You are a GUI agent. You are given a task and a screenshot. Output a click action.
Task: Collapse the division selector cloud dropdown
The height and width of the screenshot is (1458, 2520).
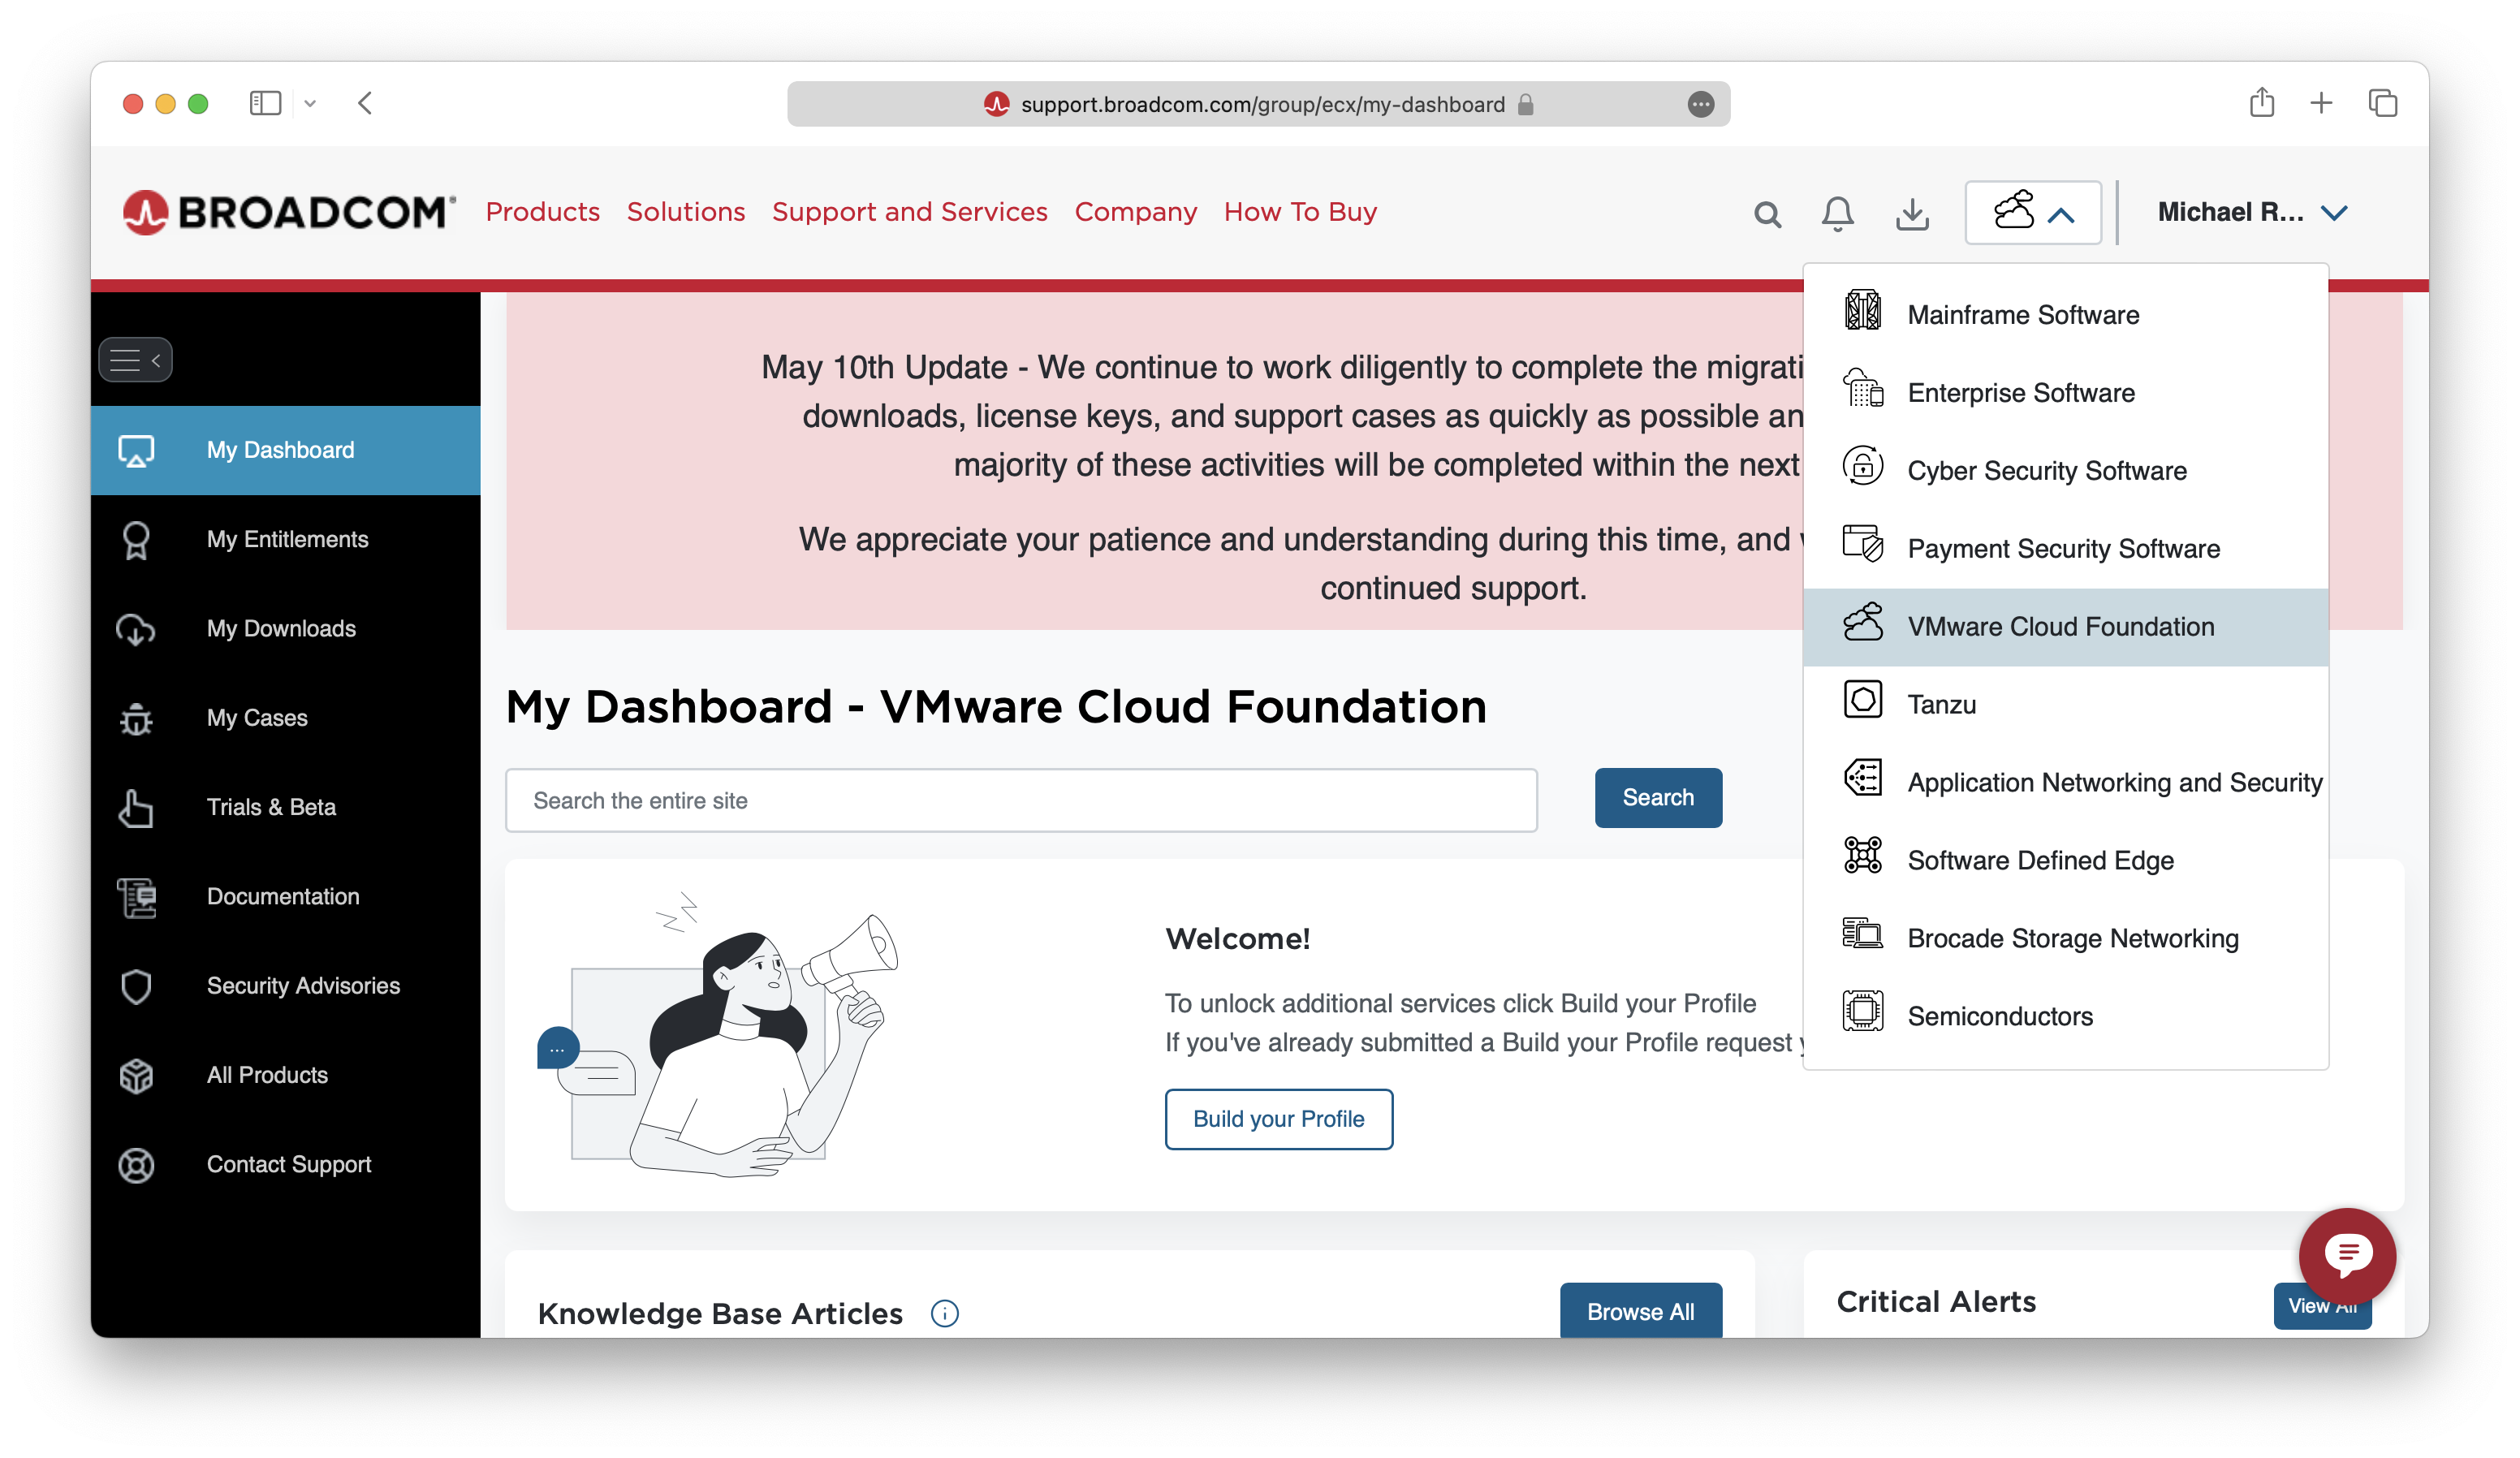tap(2033, 212)
